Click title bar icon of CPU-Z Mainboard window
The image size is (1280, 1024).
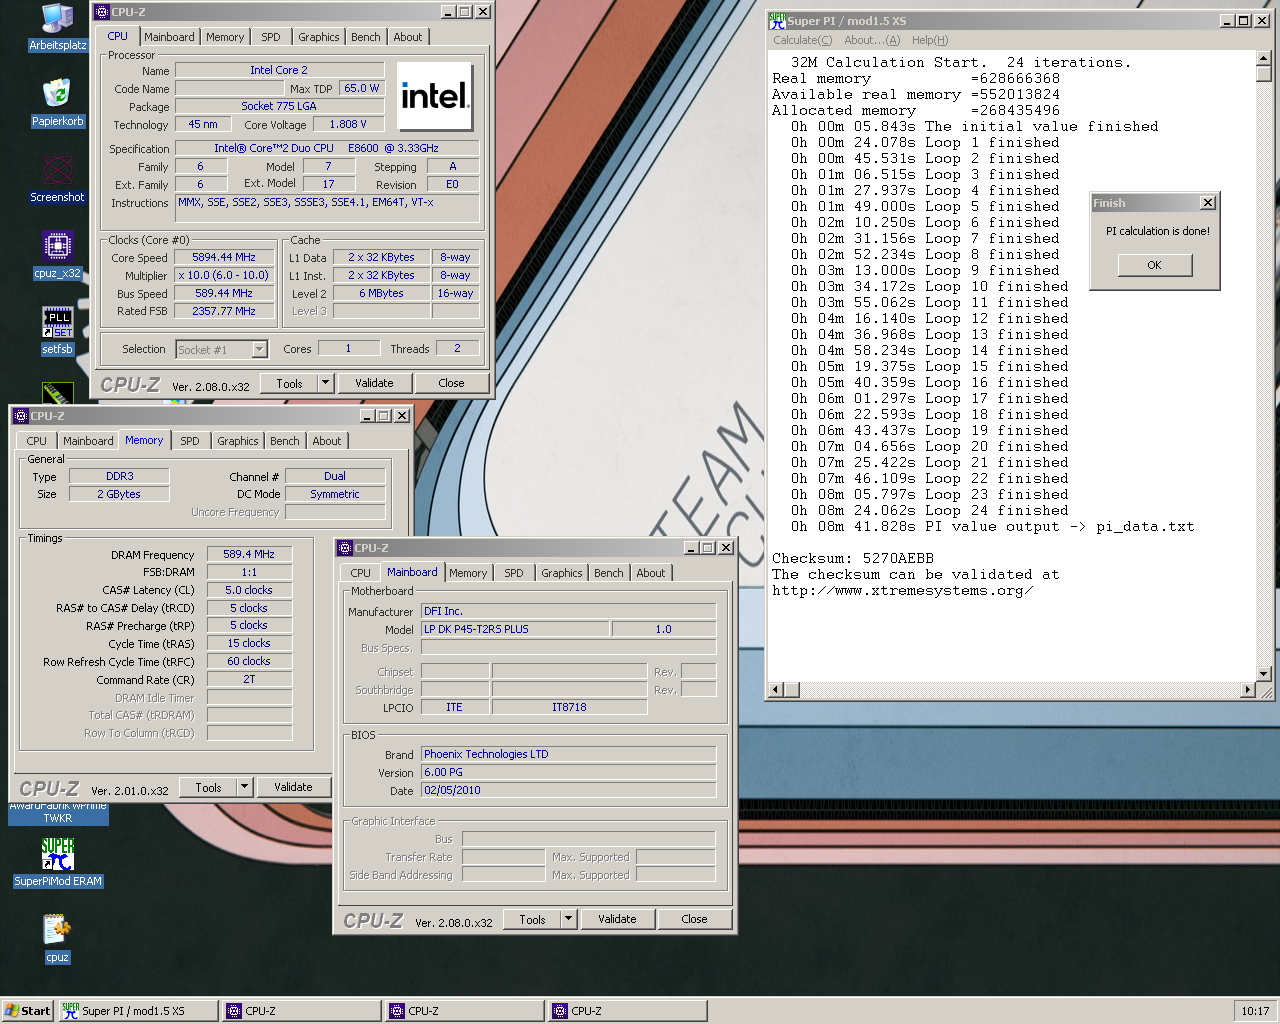tap(345, 548)
